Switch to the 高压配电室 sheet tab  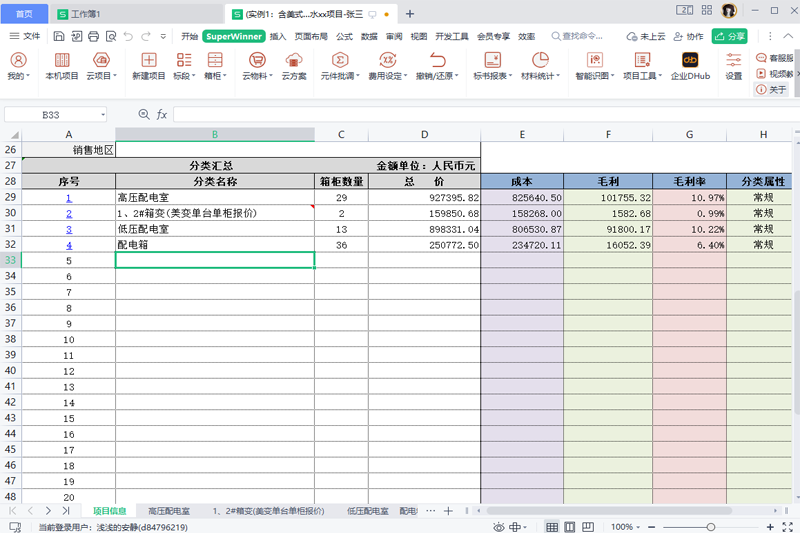tap(169, 511)
